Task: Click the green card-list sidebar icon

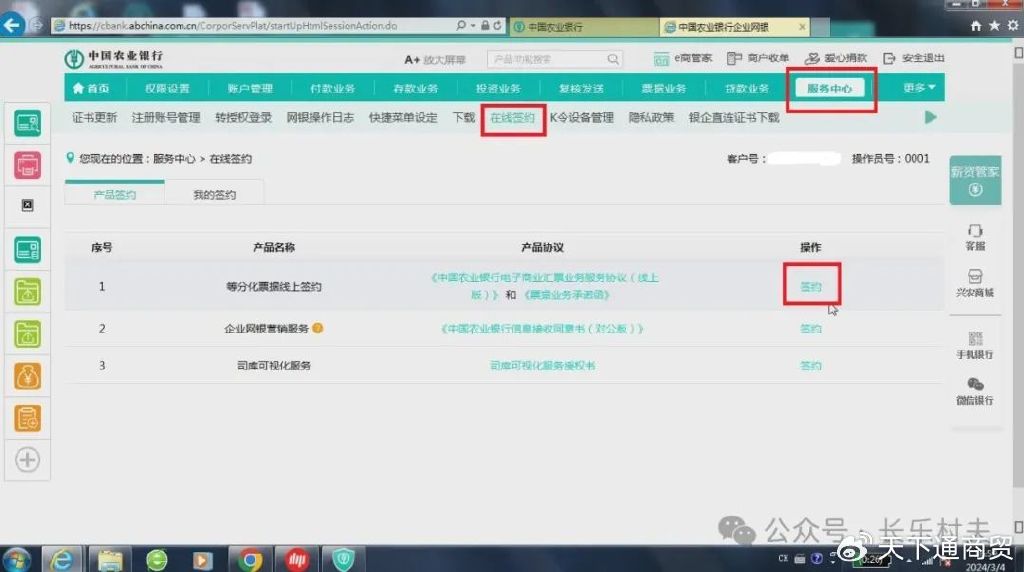Action: click(27, 250)
